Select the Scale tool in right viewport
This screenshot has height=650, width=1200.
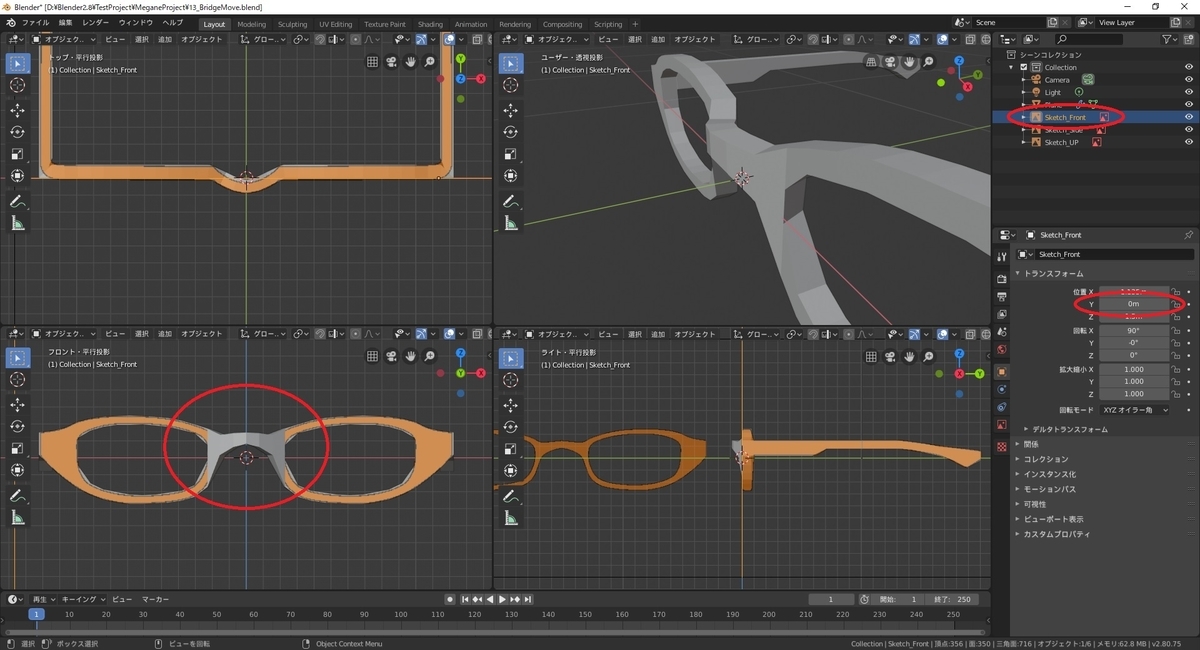510,448
